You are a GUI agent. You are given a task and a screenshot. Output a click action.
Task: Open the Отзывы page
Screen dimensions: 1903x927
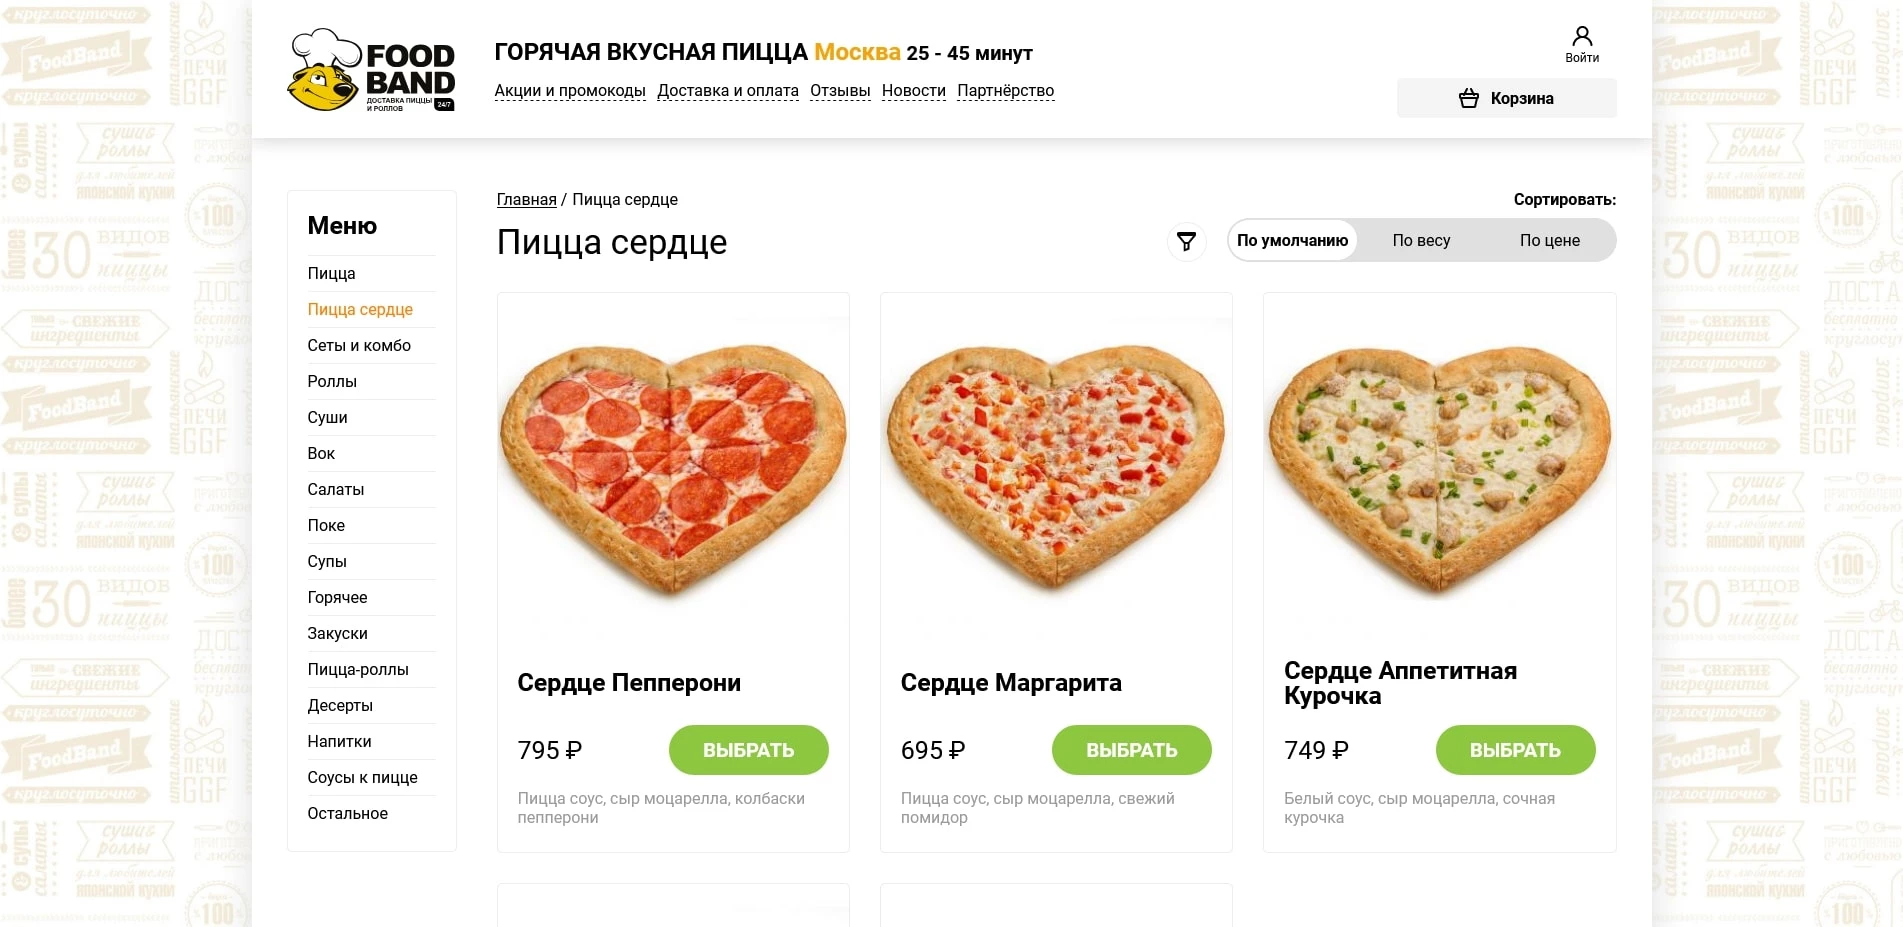pyautogui.click(x=839, y=90)
